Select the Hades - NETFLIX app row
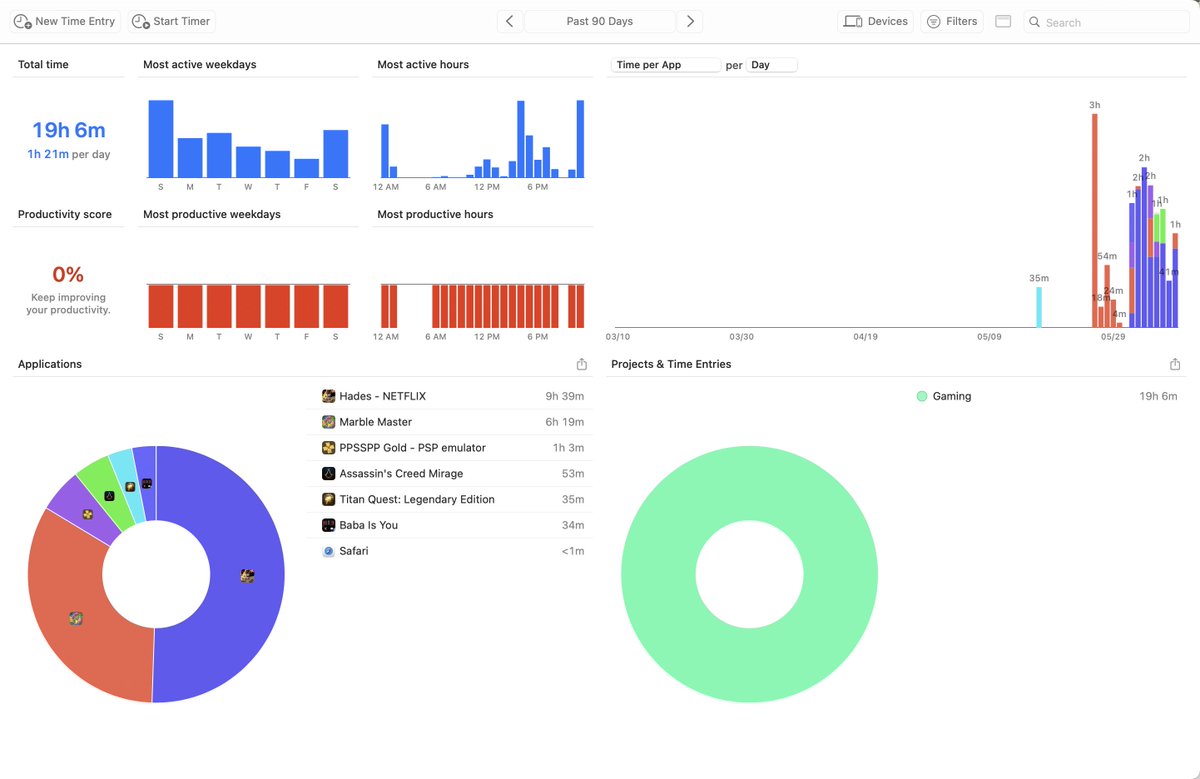 pyautogui.click(x=452, y=396)
